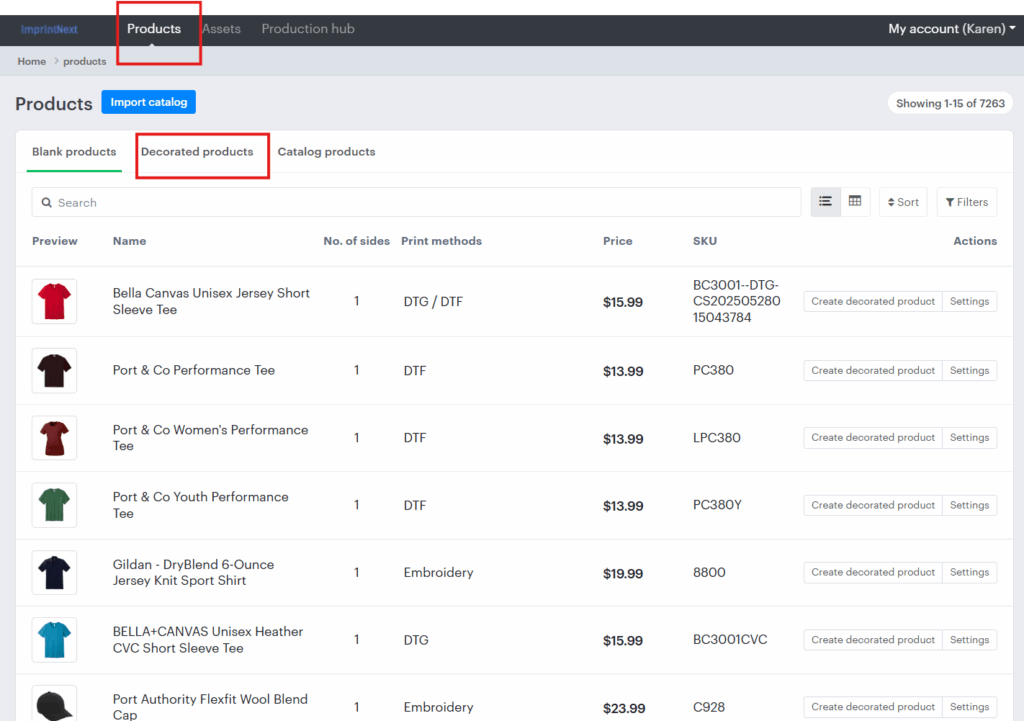Create decorated product for Gildan DryBlend shirt

[872, 572]
